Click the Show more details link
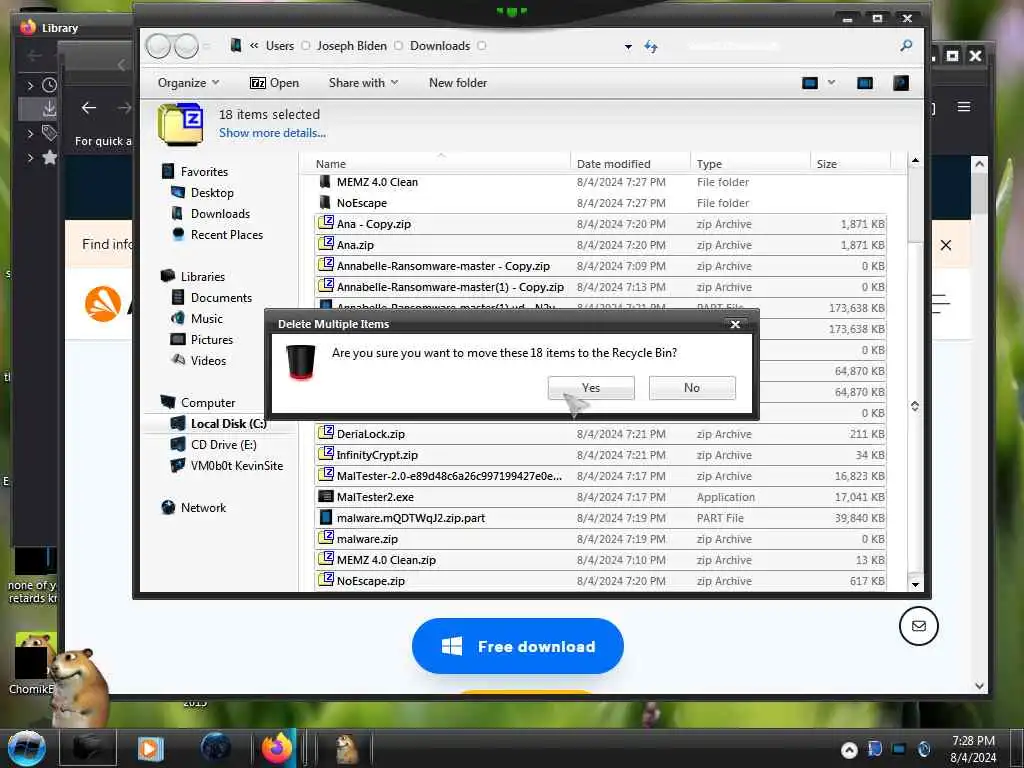1024x768 pixels. pos(272,133)
